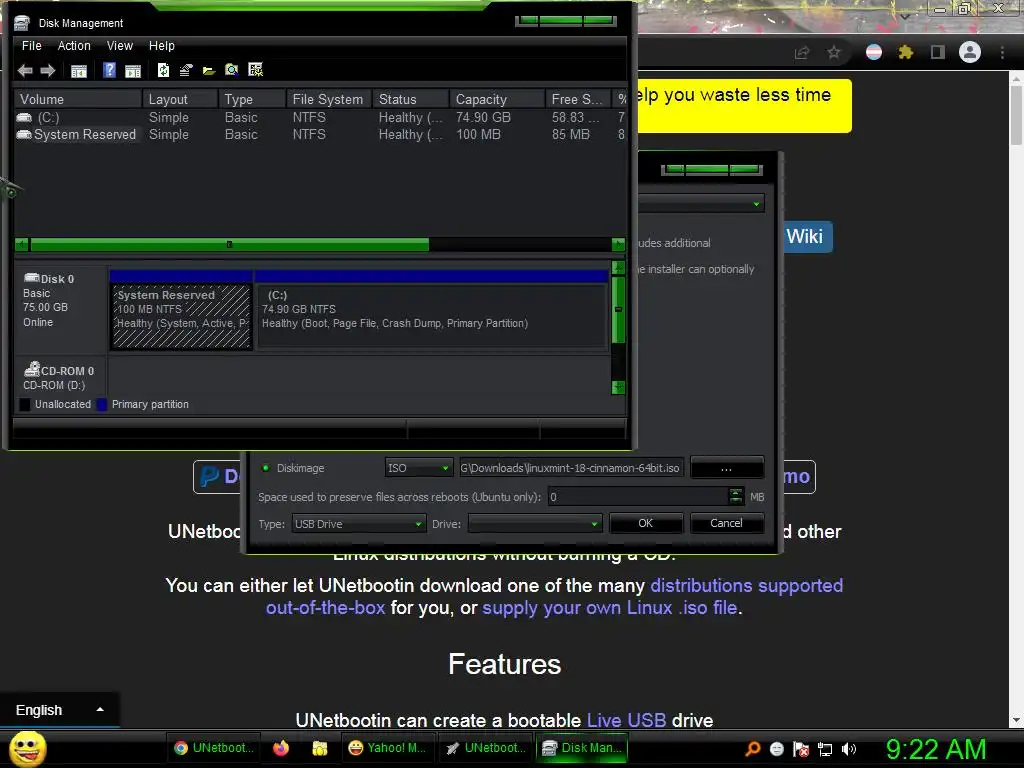1024x768 pixels.
Task: Click the Back arrow in Disk Management toolbar
Action: coord(25,71)
